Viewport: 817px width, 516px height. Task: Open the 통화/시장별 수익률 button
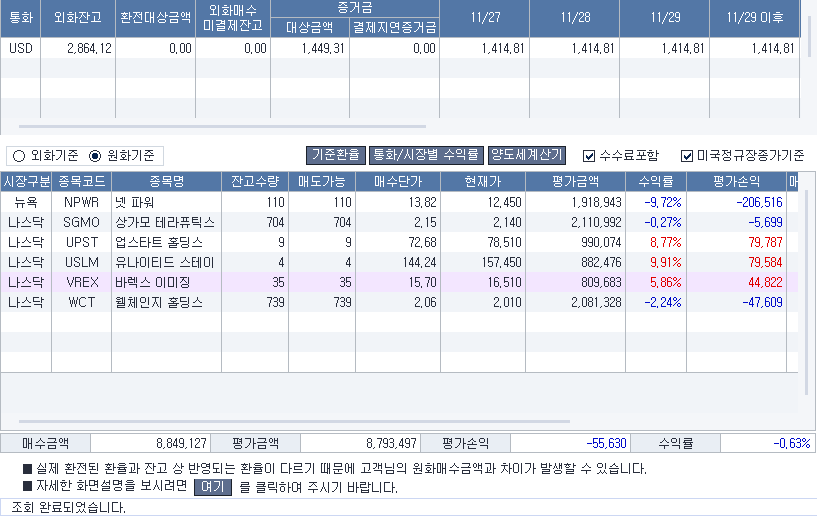(x=425, y=156)
